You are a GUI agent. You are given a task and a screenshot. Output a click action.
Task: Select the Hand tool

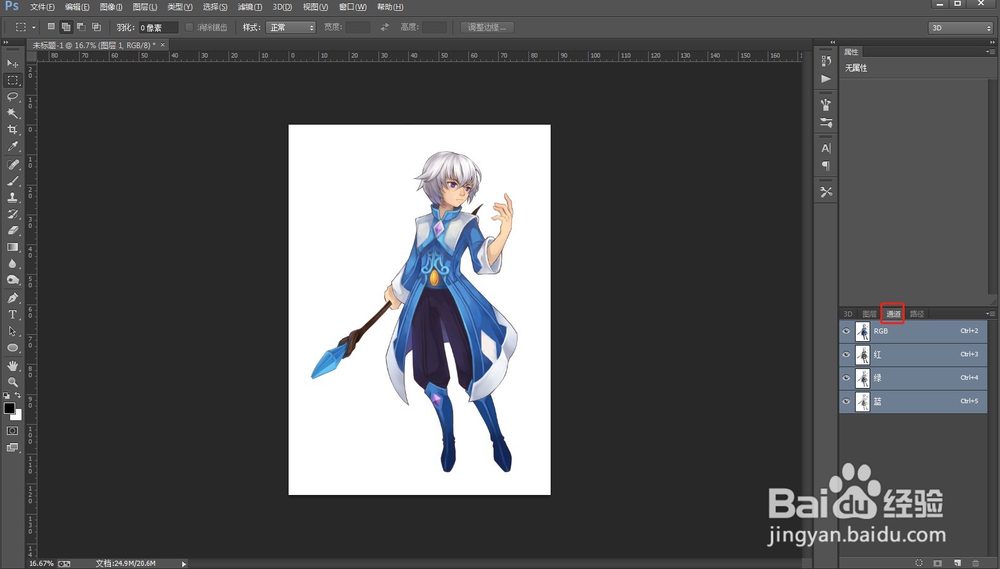pyautogui.click(x=12, y=366)
